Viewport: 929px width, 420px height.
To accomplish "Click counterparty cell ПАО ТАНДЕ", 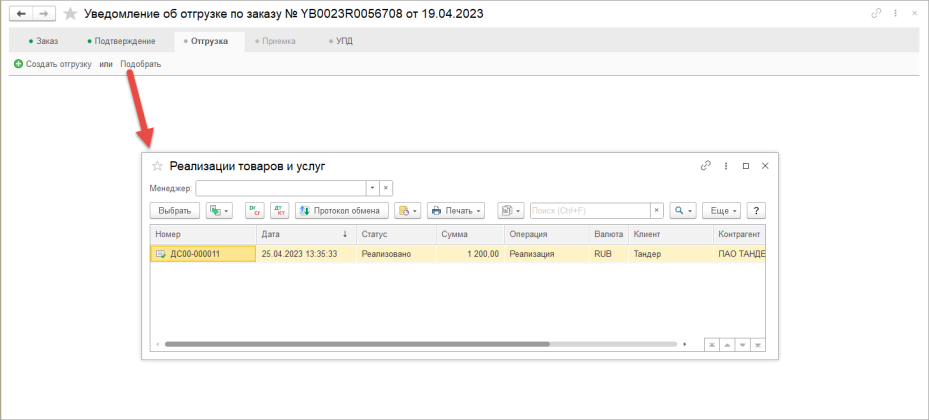I will click(739, 254).
